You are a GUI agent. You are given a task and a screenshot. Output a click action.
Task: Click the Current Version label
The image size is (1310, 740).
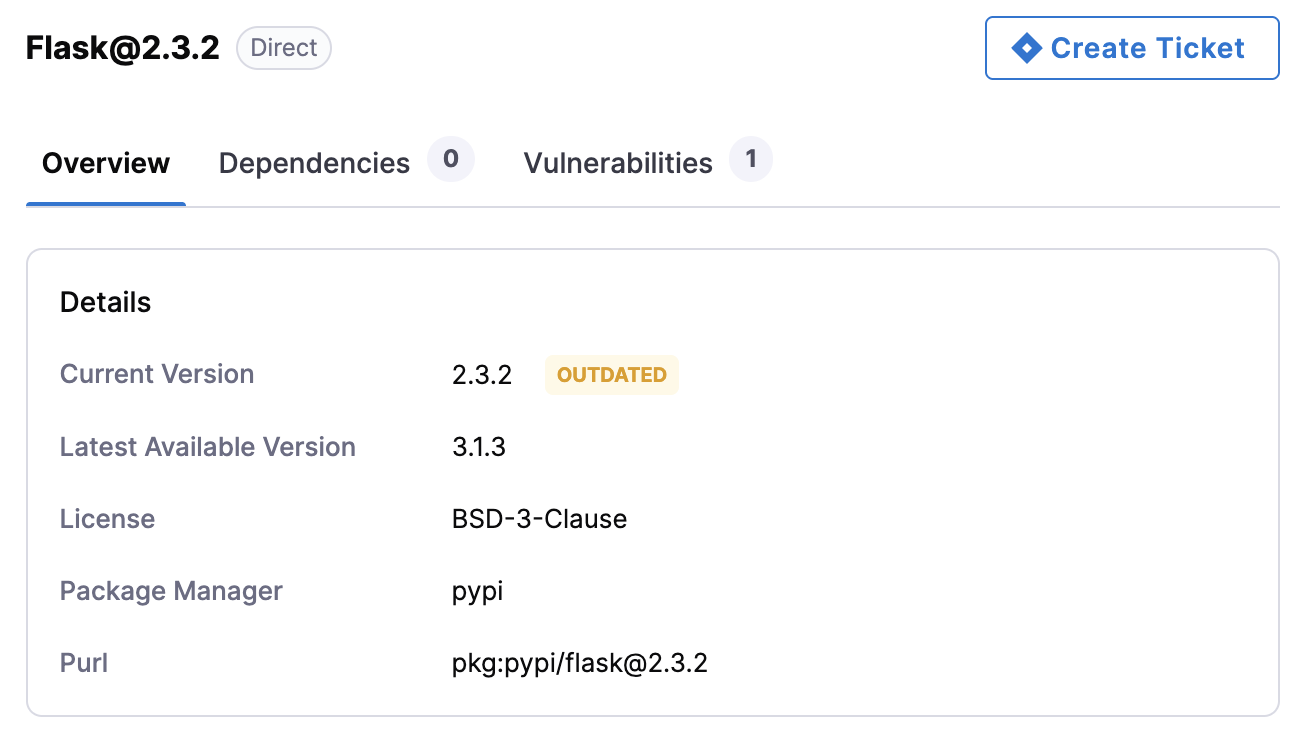pyautogui.click(x=157, y=374)
